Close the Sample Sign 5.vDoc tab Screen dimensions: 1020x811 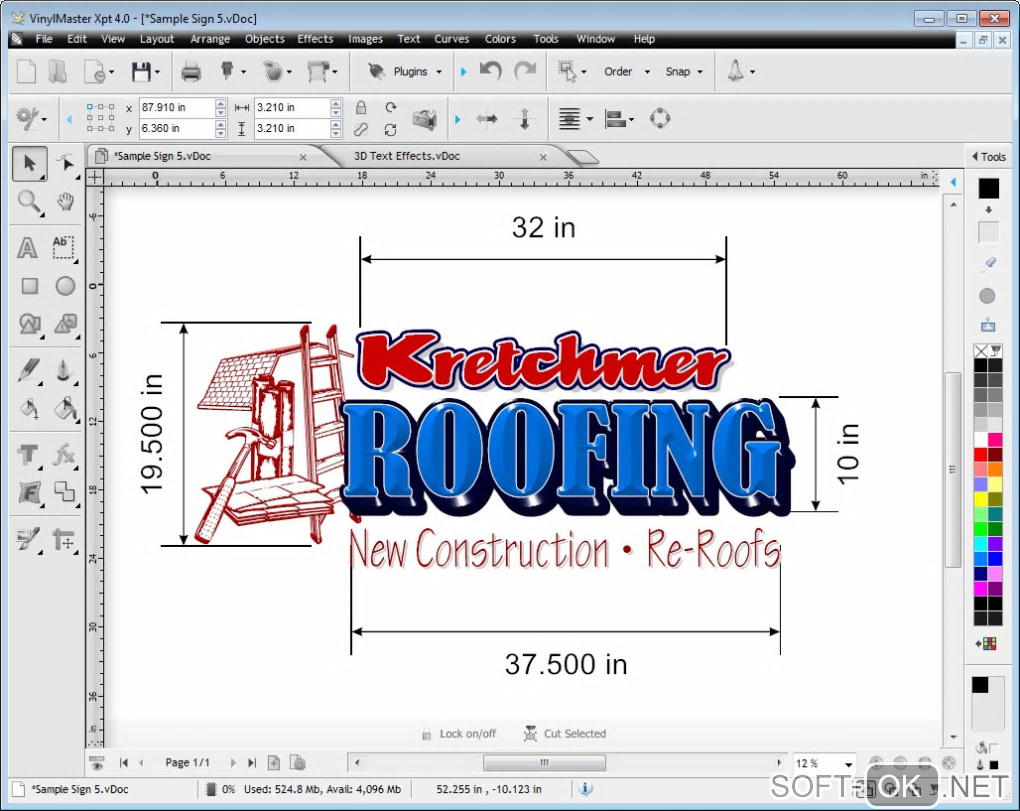click(x=303, y=157)
